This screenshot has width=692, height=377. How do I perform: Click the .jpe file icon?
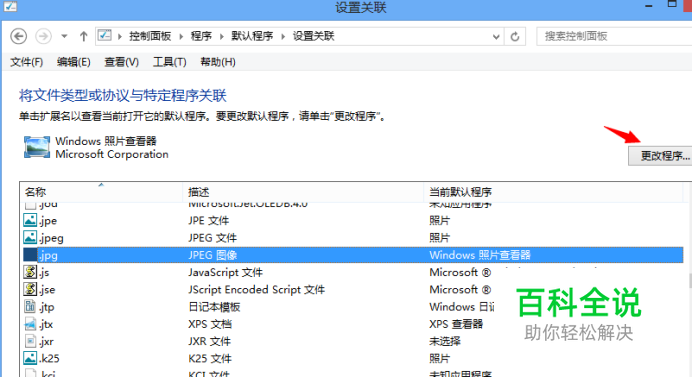tap(30, 220)
